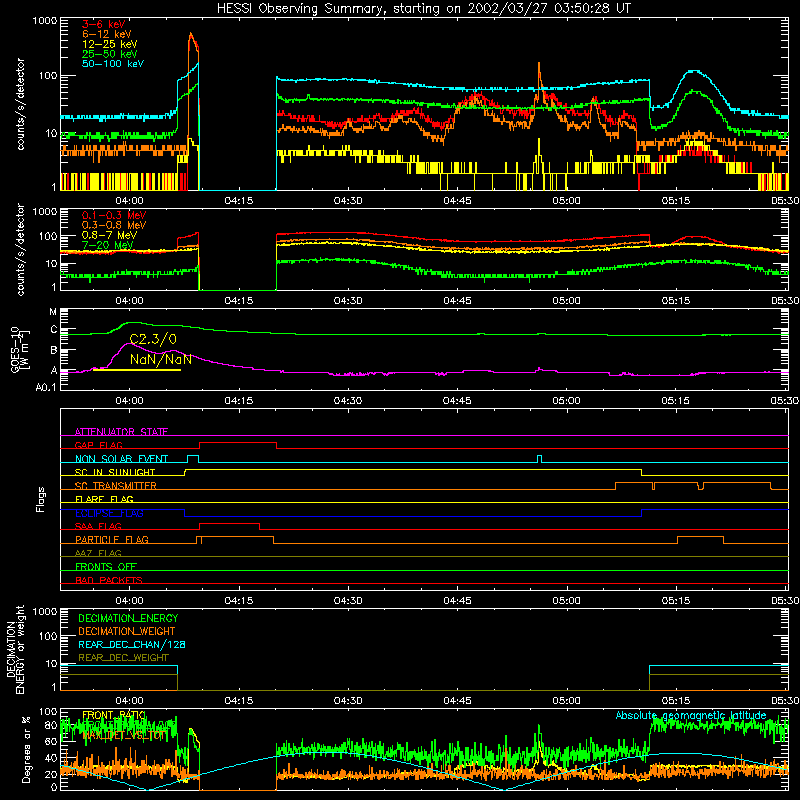This screenshot has width=800, height=800.
Task: Click the SAA_FLAG raised step near 04:10
Action: pos(229,524)
